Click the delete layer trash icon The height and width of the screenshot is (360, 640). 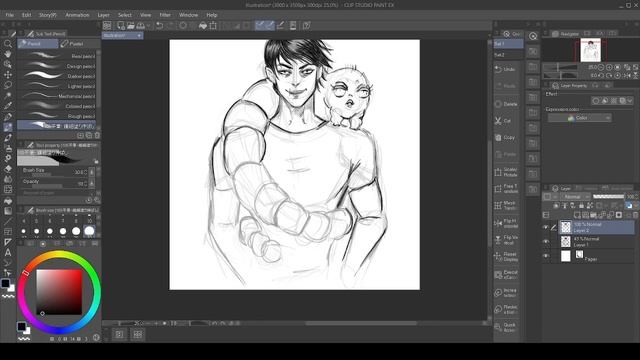(x=636, y=215)
